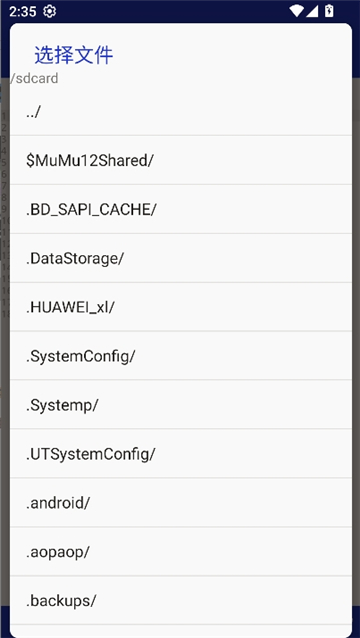The image size is (360, 638).
Task: Open the .UTSystemConfig folder
Action: point(181,453)
